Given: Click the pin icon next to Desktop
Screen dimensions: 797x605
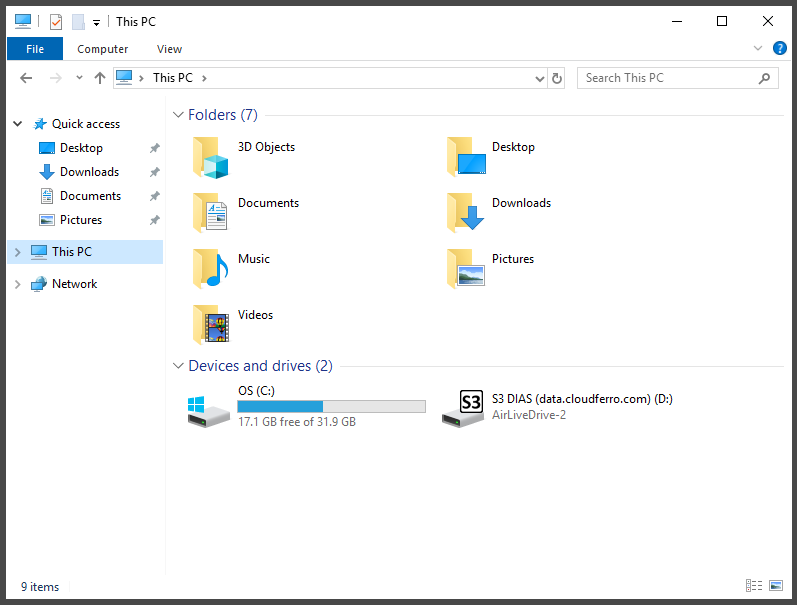Looking at the screenshot, I should pyautogui.click(x=155, y=148).
